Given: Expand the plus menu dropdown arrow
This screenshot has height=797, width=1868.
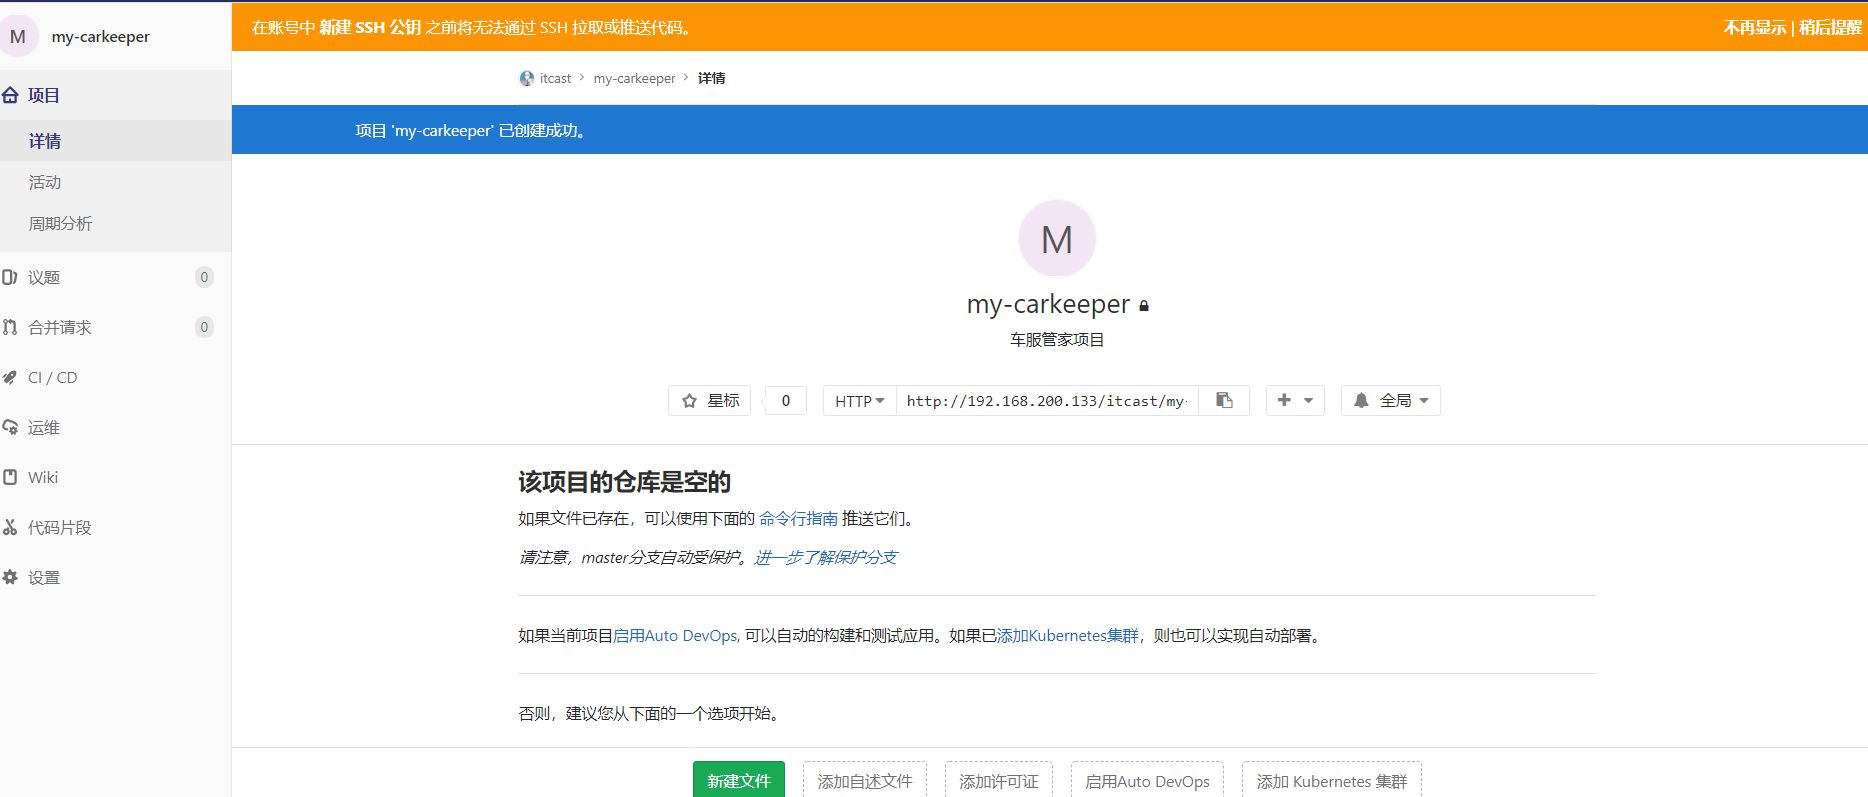Looking at the screenshot, I should point(1308,400).
